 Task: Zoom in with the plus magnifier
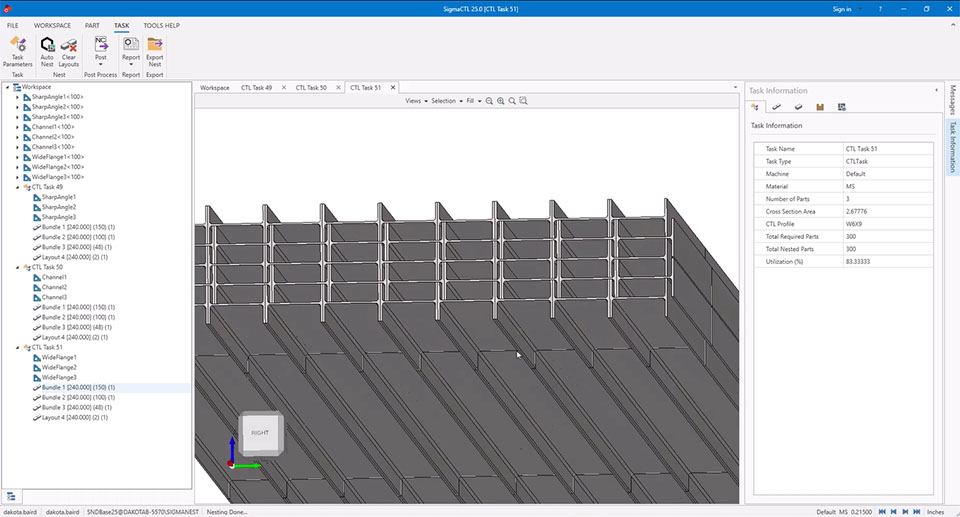tap(501, 101)
